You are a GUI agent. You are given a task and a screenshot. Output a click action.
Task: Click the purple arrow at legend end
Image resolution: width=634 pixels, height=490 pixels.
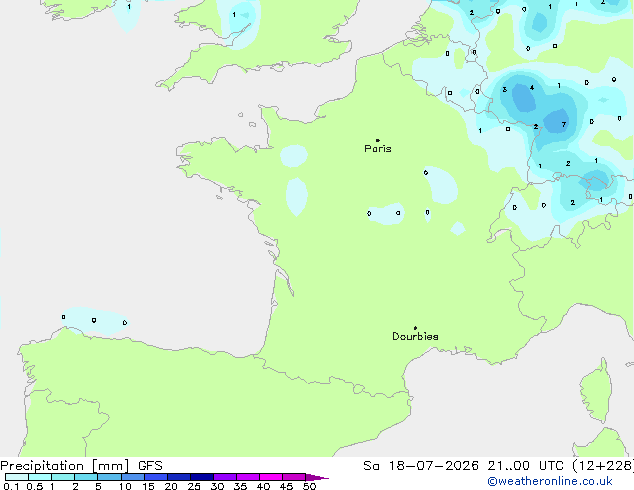point(317,477)
